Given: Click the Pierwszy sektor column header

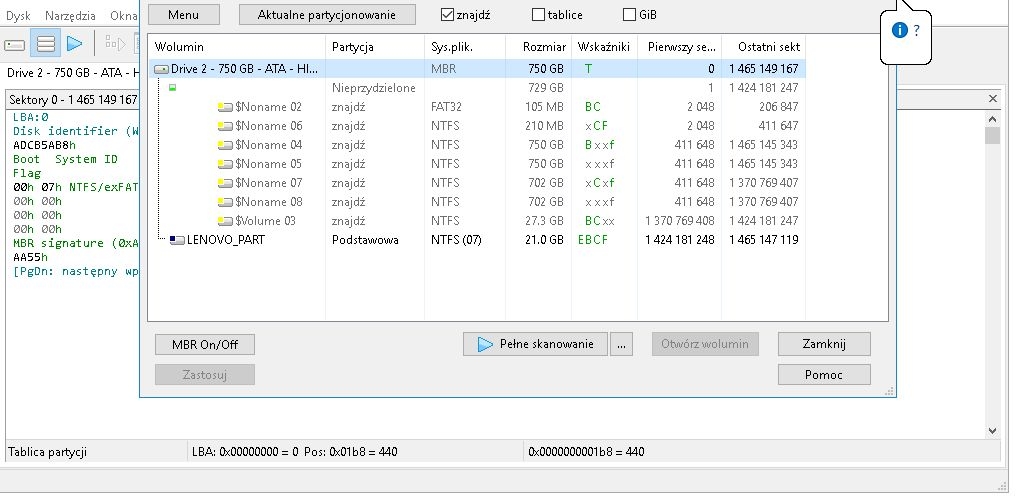Looking at the screenshot, I should 679,47.
